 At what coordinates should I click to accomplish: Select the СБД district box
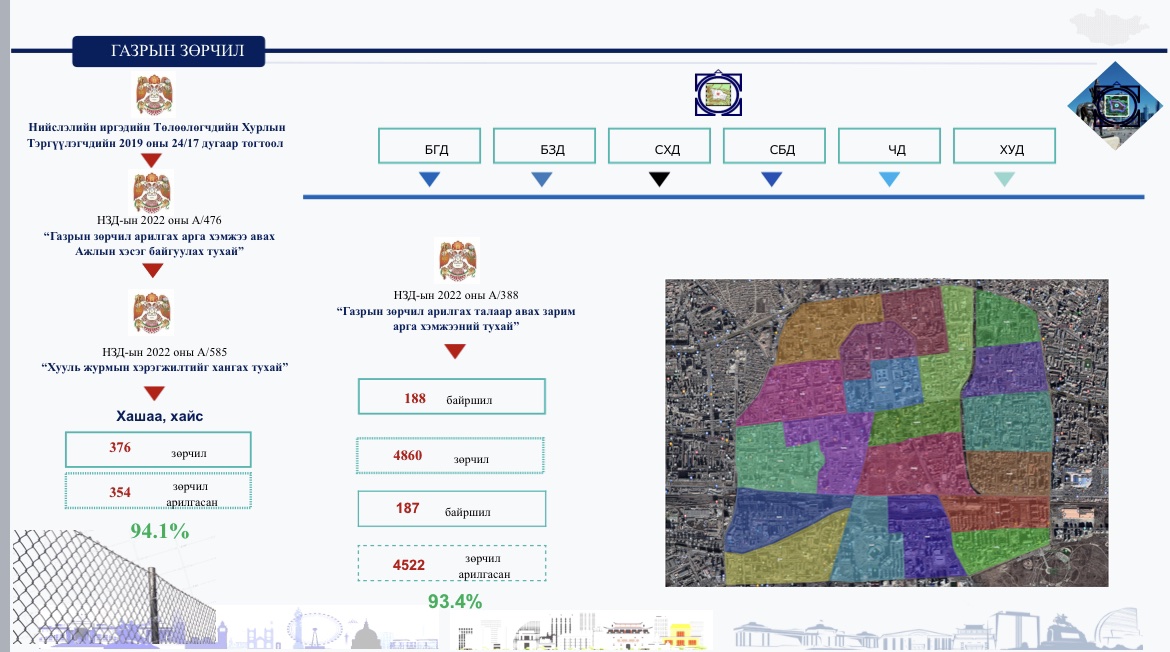tap(776, 146)
